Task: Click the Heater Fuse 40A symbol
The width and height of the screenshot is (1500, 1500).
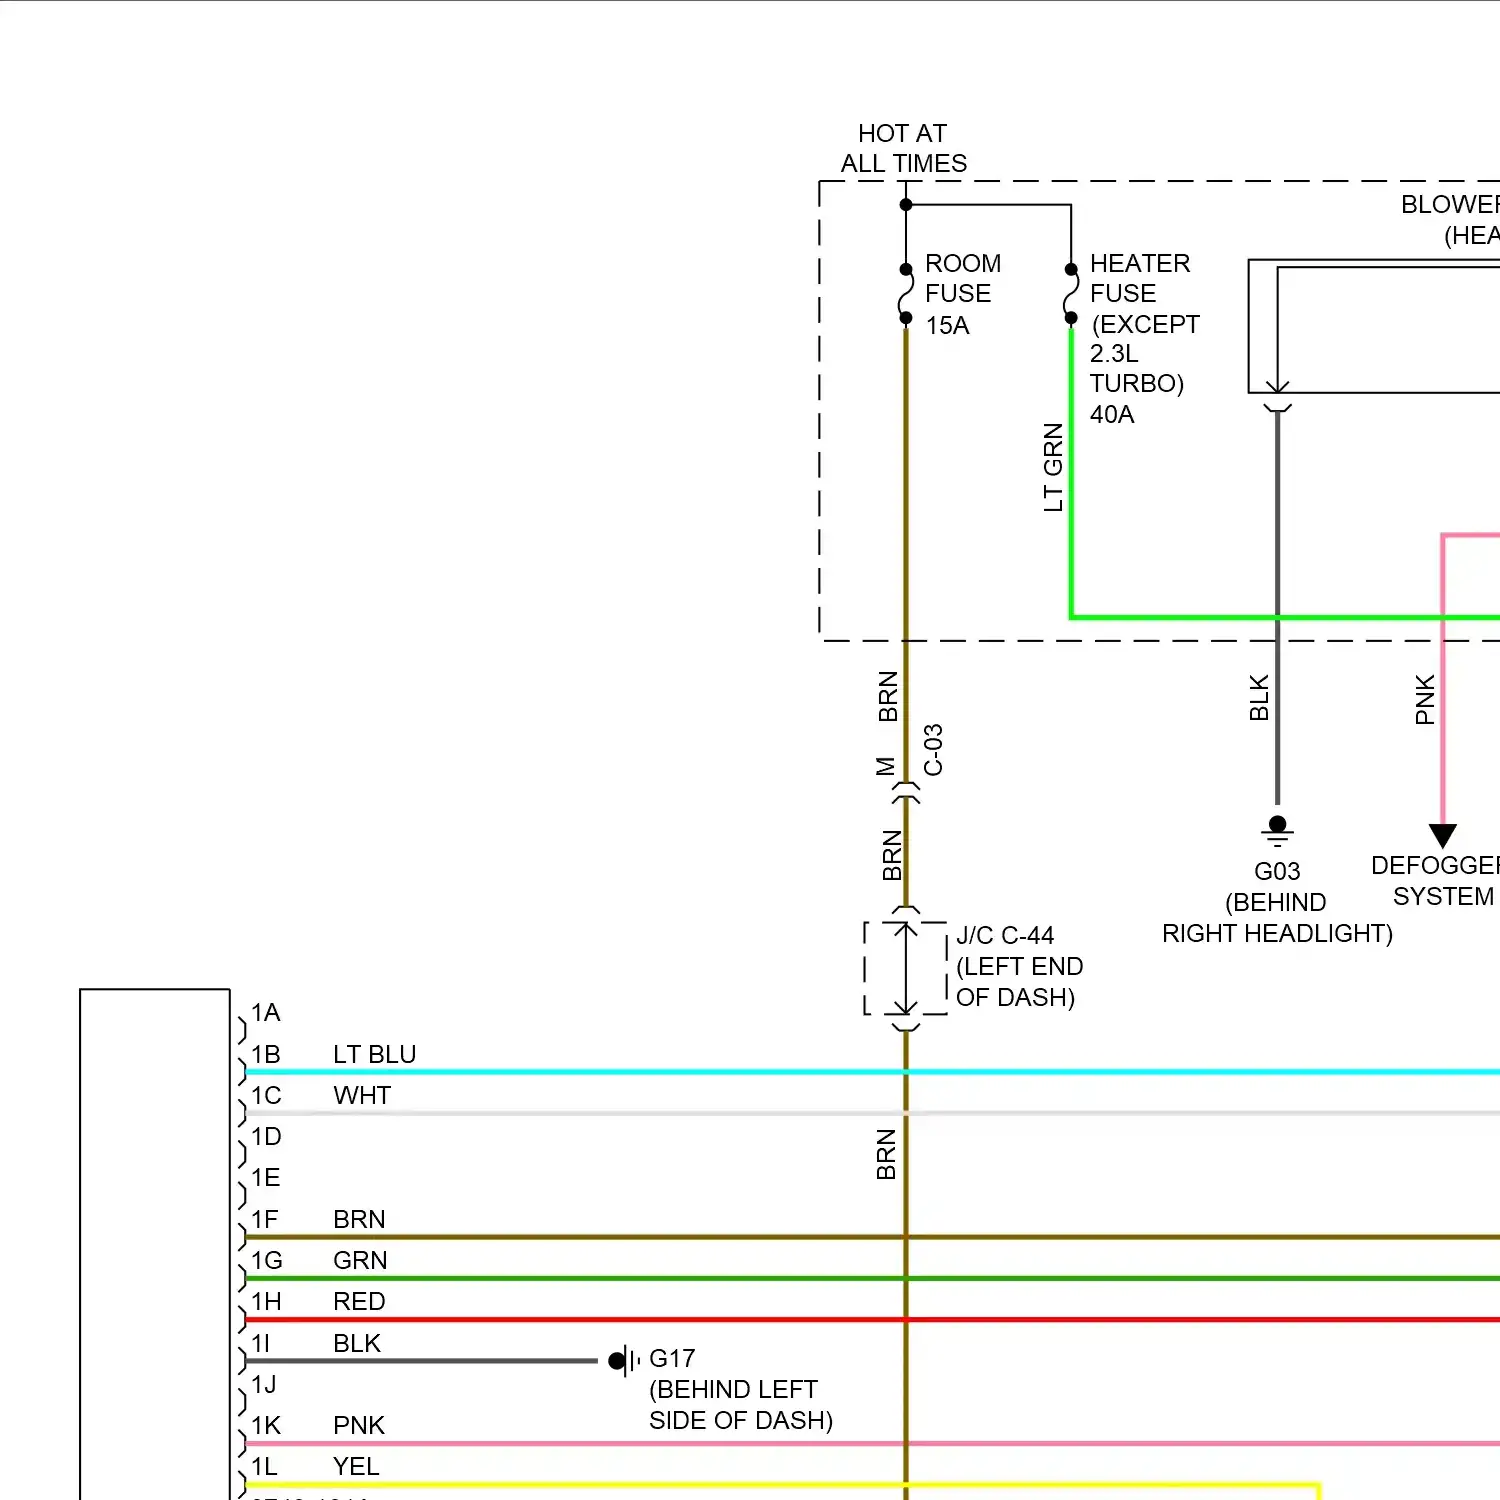Action: coord(1071,293)
